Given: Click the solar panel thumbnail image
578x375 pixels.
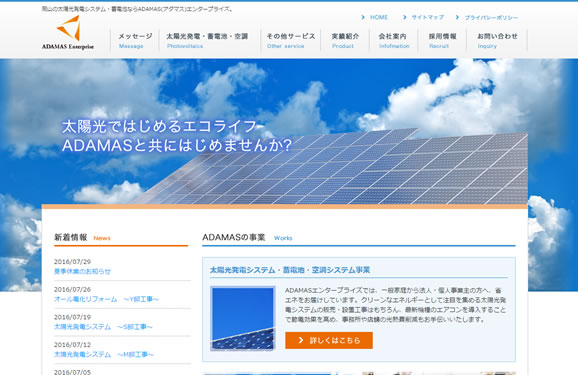Looking at the screenshot, I should [x=243, y=318].
